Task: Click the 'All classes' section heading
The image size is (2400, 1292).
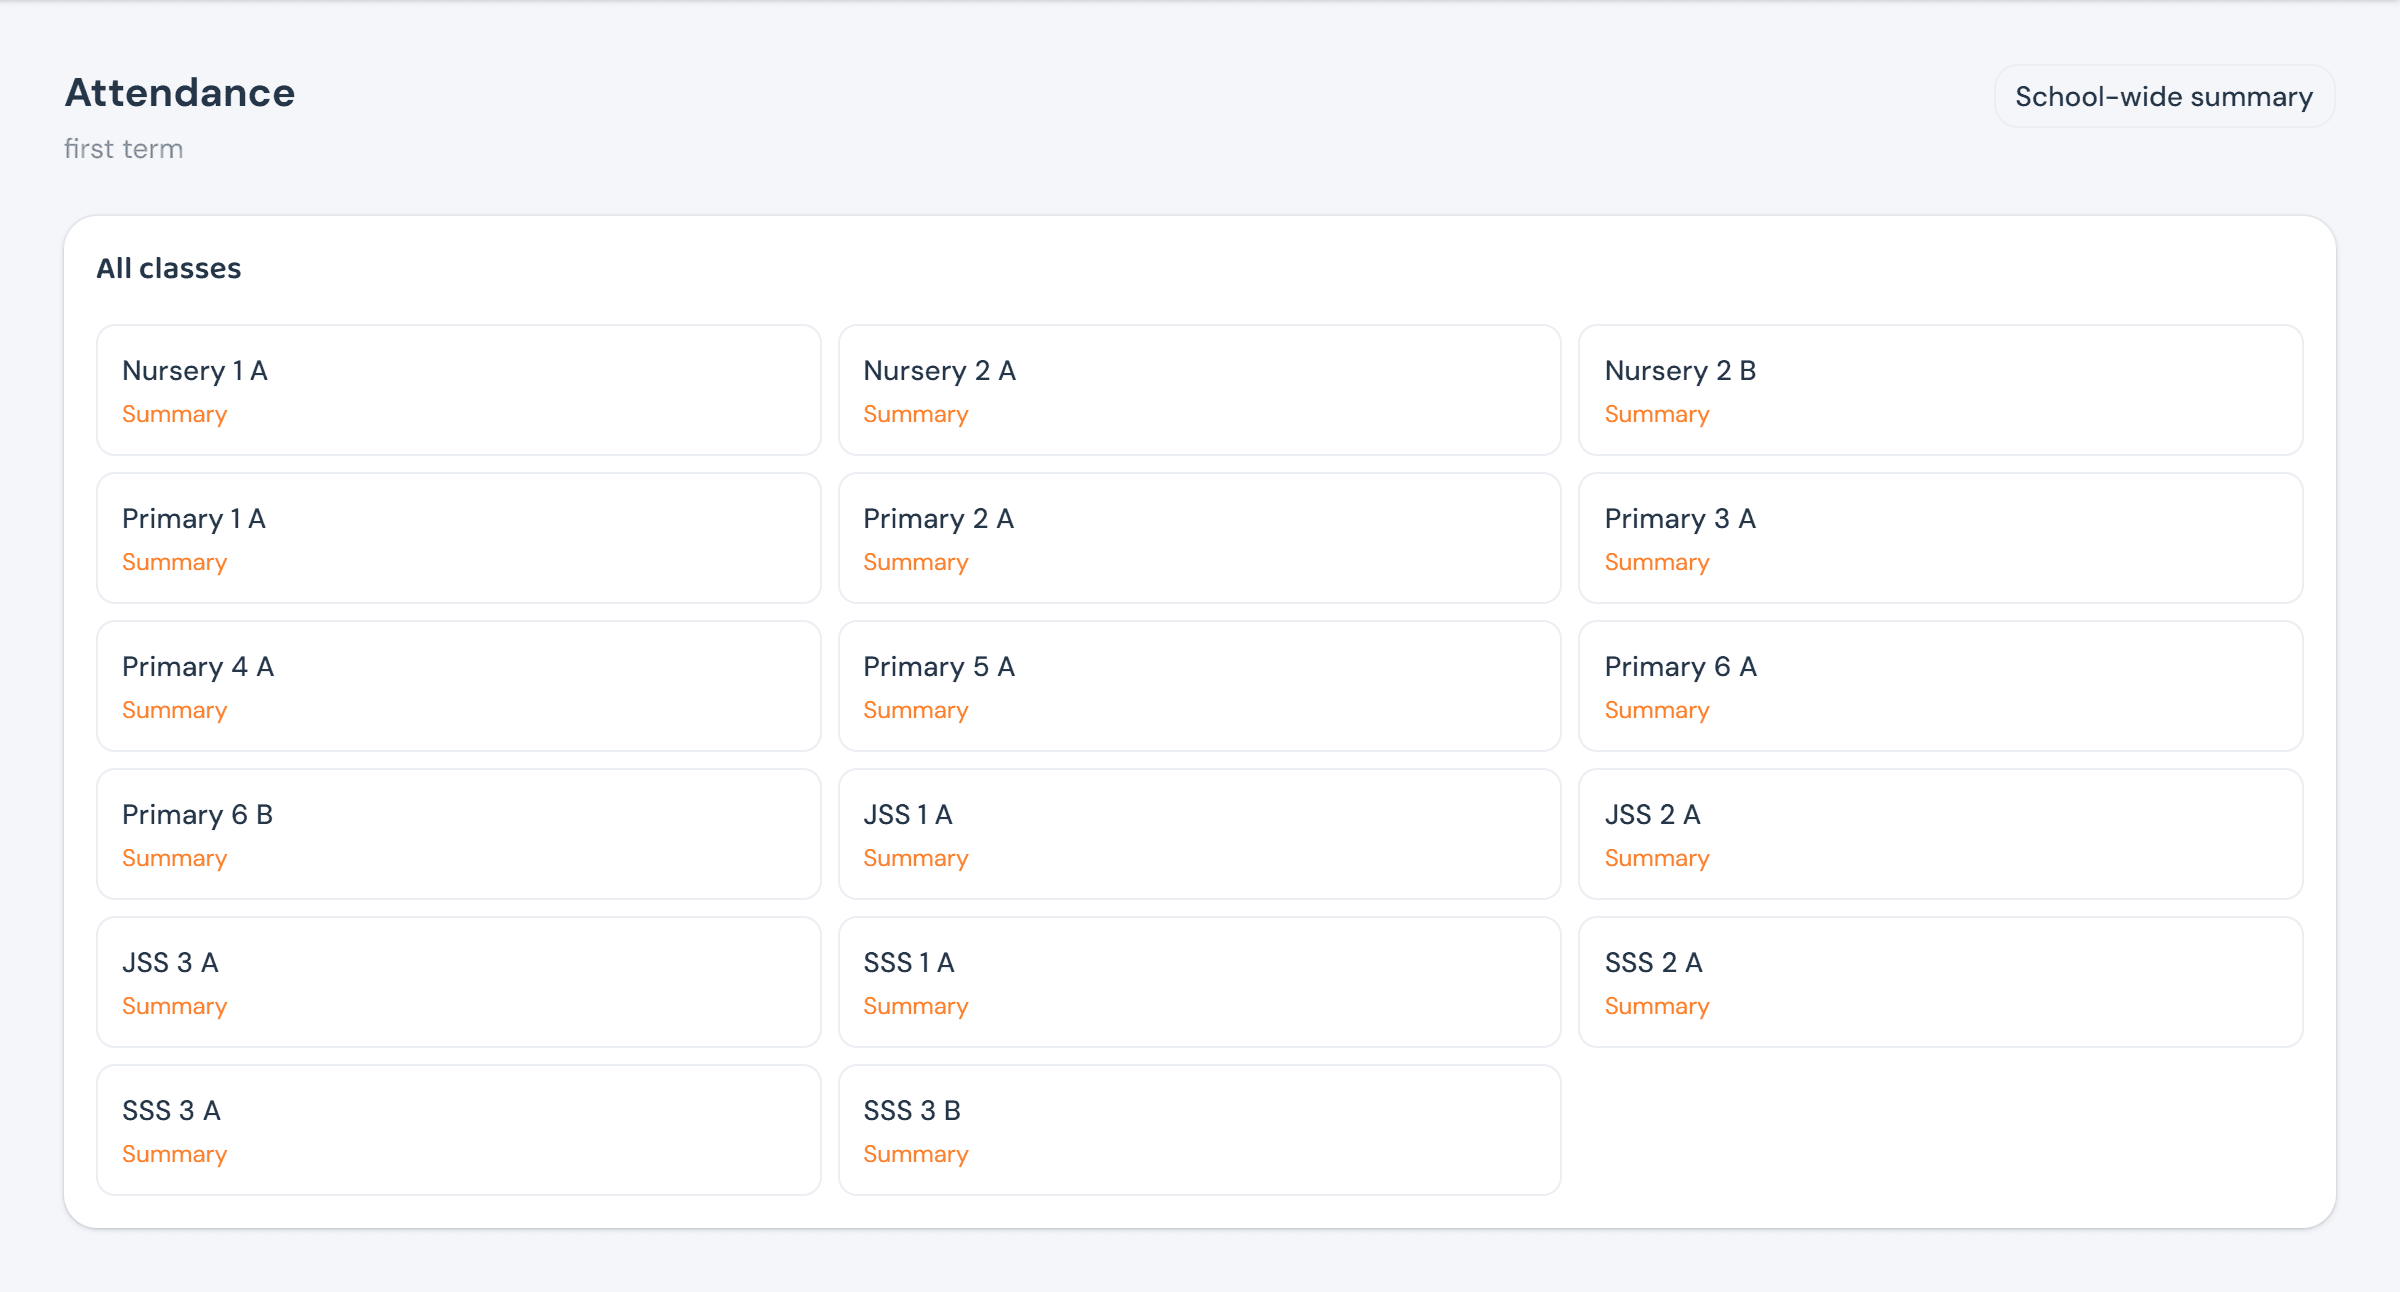Action: pyautogui.click(x=169, y=268)
